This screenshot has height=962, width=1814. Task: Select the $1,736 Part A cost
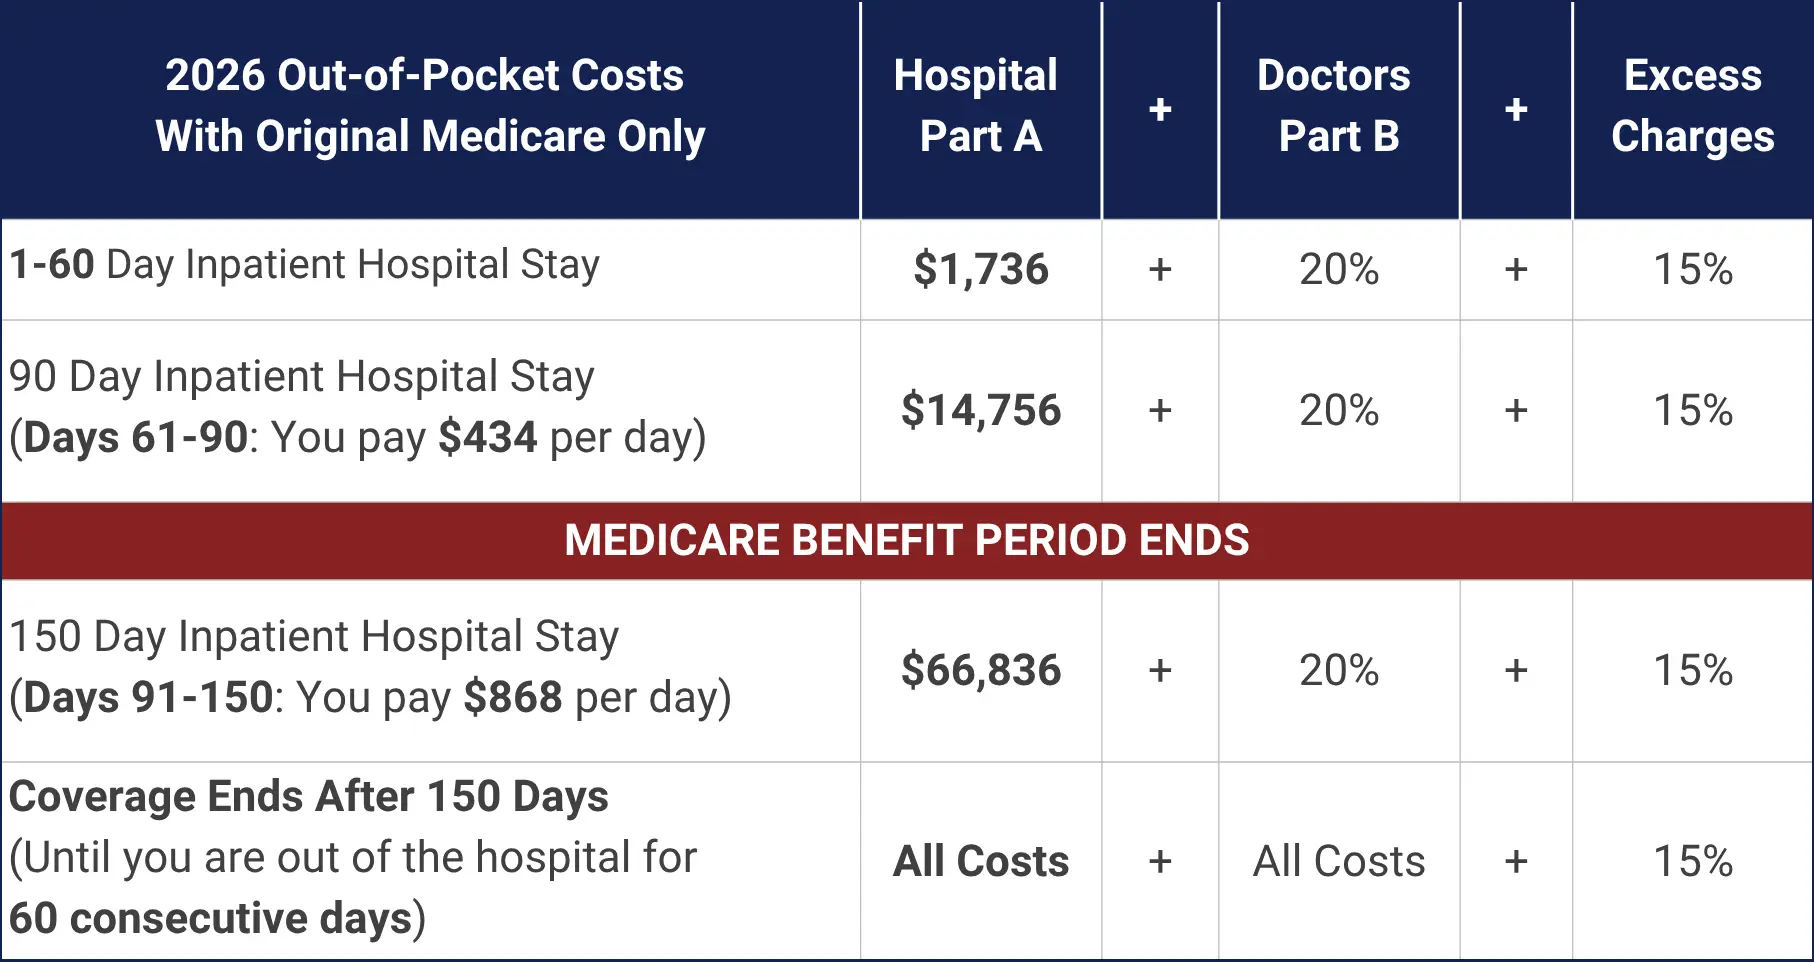(980, 270)
